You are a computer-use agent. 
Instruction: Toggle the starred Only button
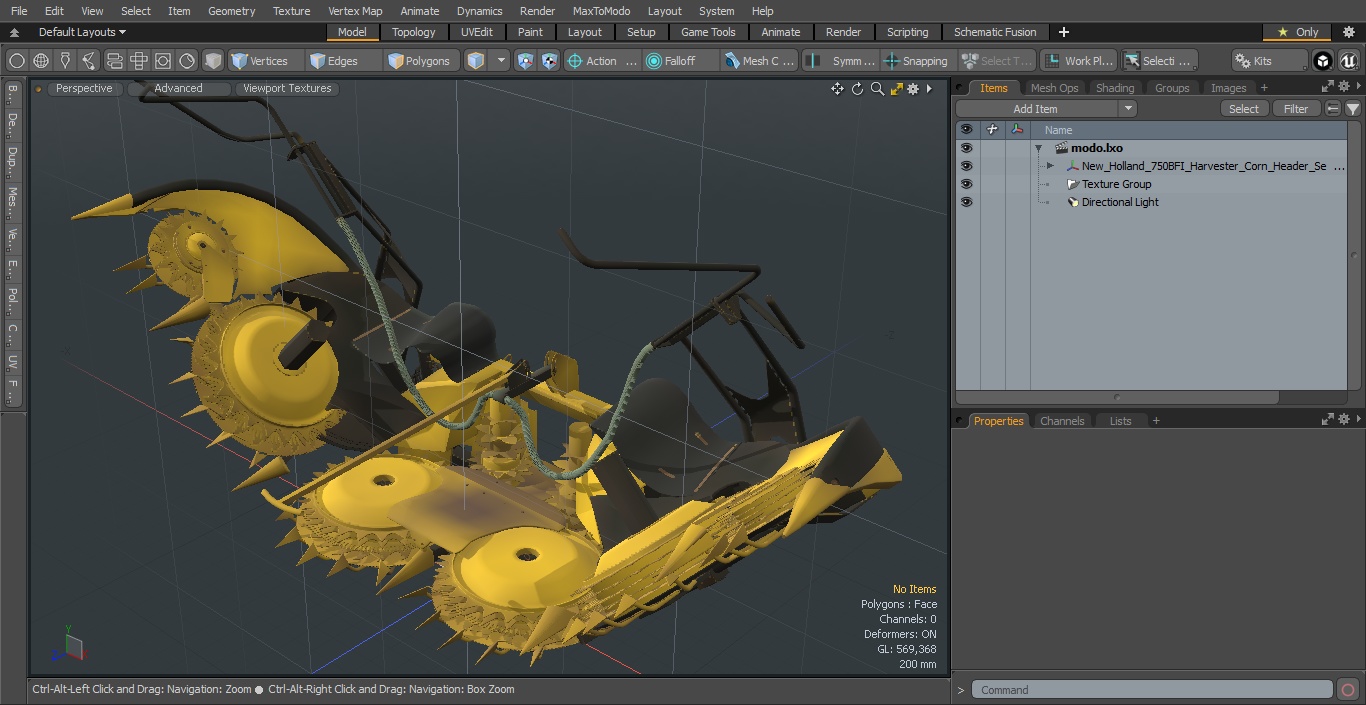(x=1297, y=32)
